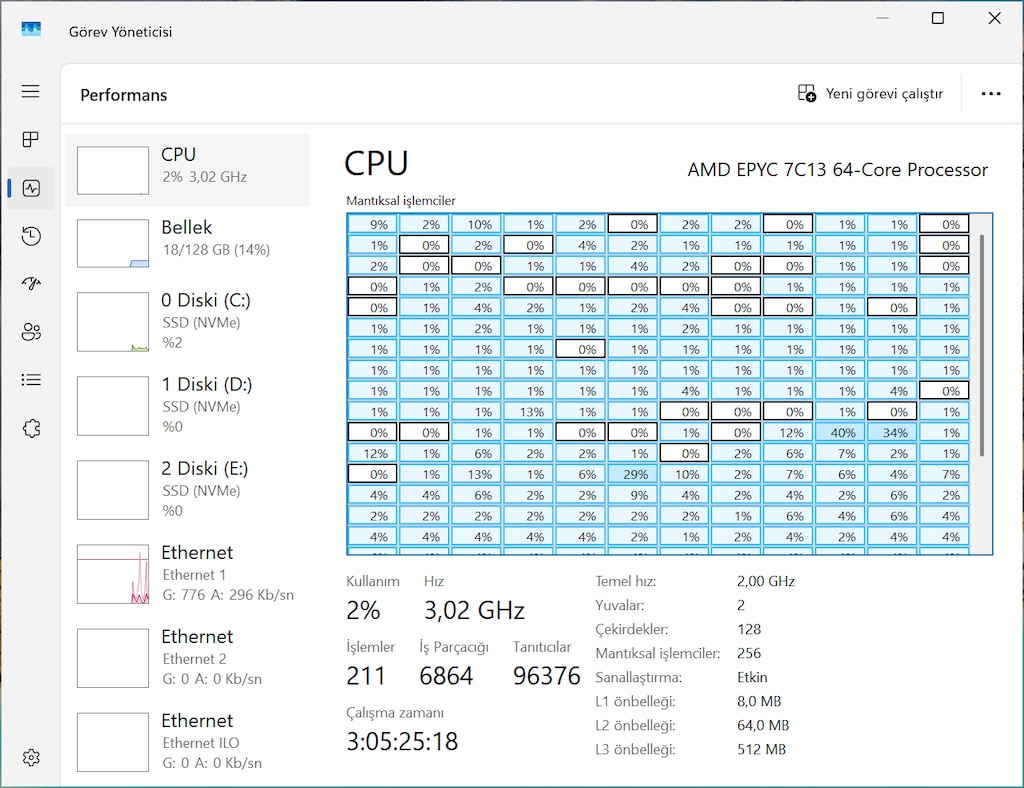Select Ethernet ILO network item
1024x788 pixels.
(187, 742)
